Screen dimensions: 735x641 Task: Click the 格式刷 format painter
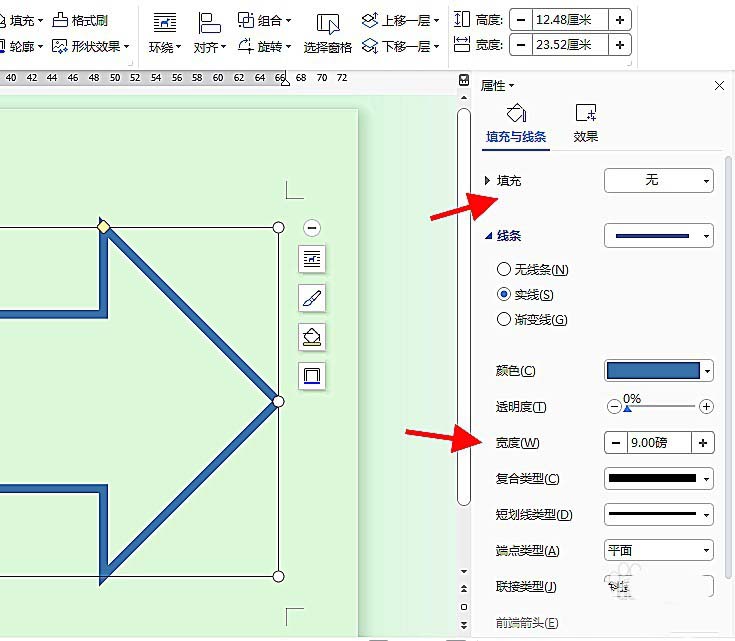80,20
